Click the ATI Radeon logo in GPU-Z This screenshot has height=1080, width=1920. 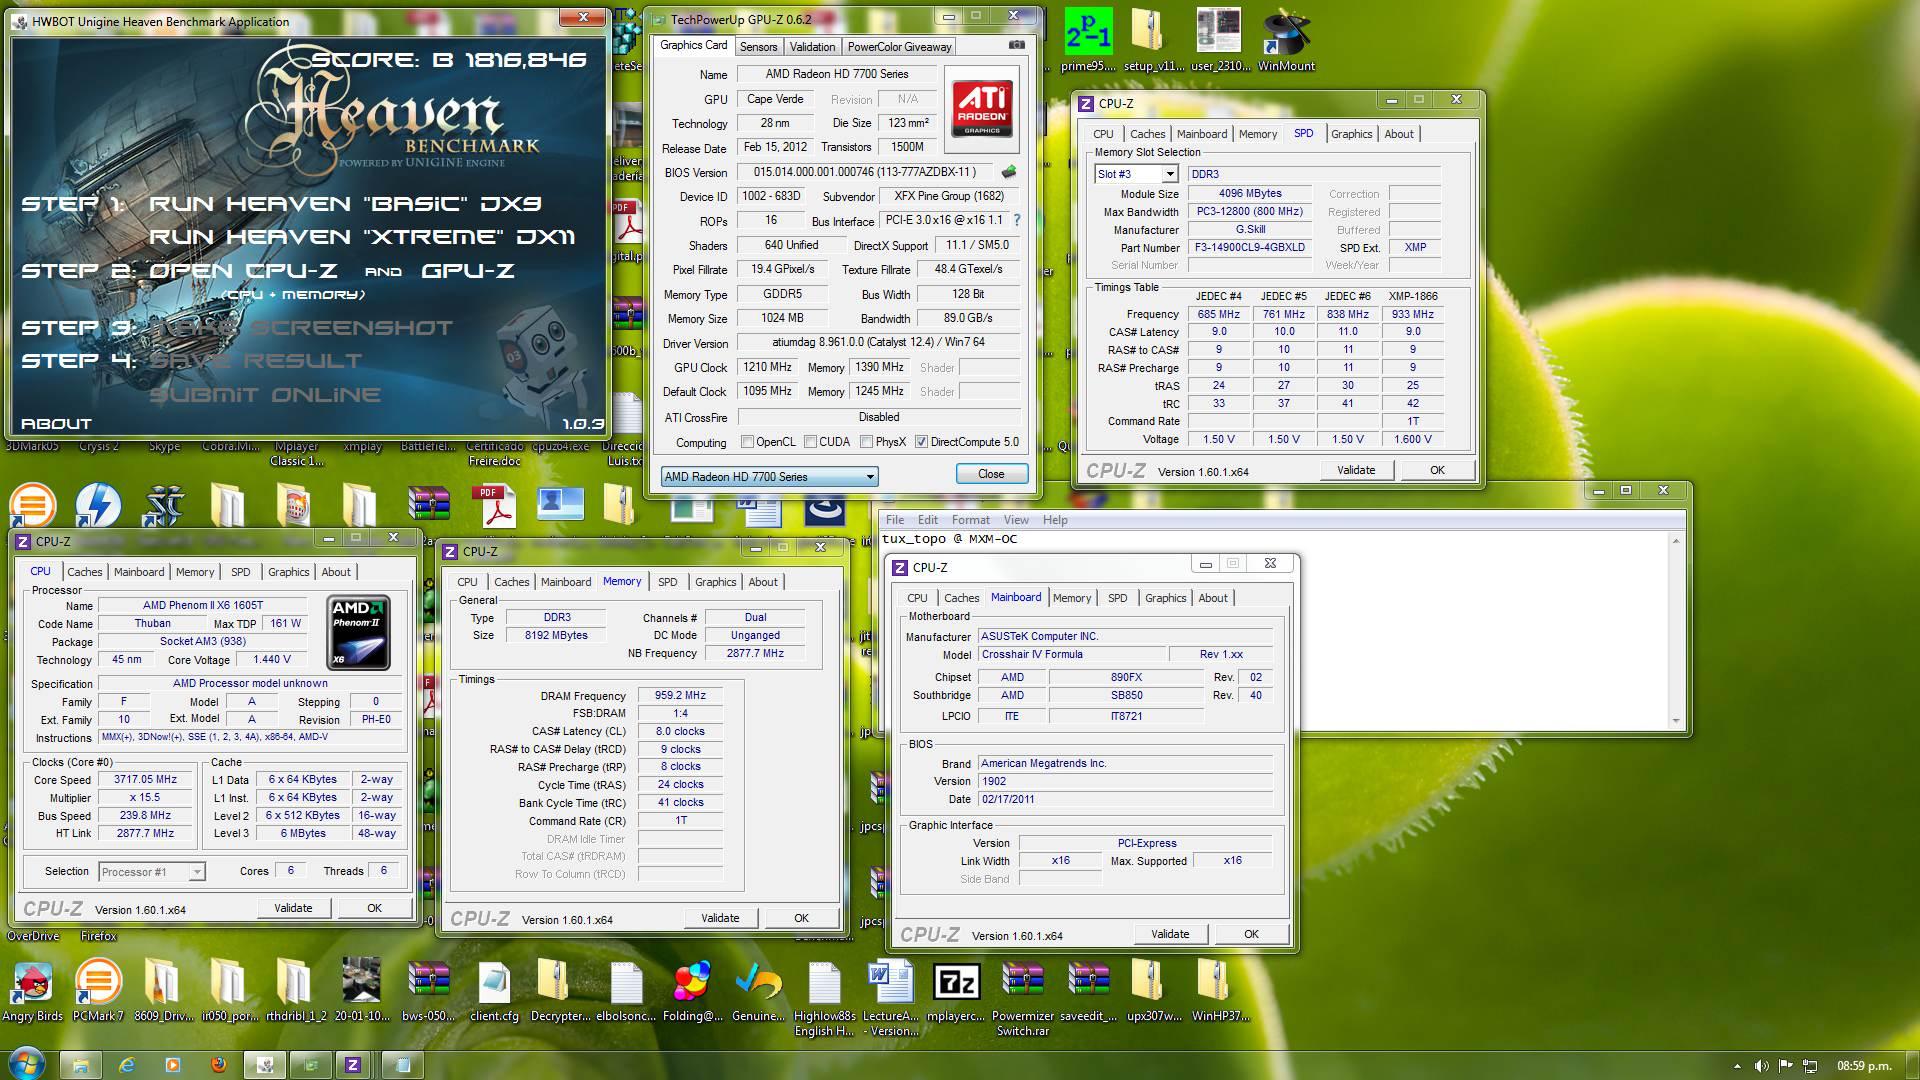pyautogui.click(x=981, y=110)
